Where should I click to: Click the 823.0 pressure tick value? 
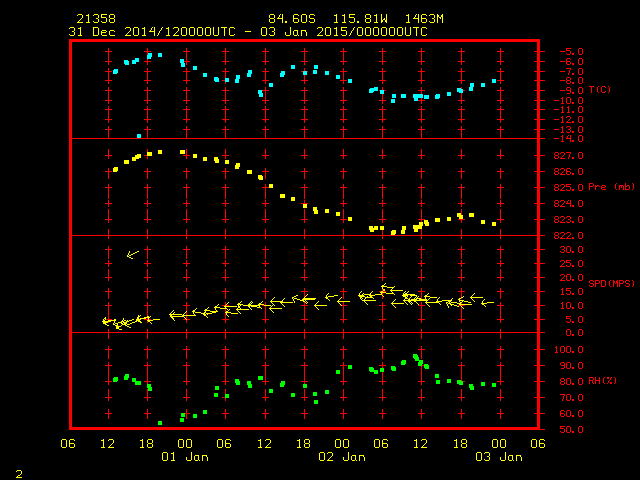[x=569, y=220]
